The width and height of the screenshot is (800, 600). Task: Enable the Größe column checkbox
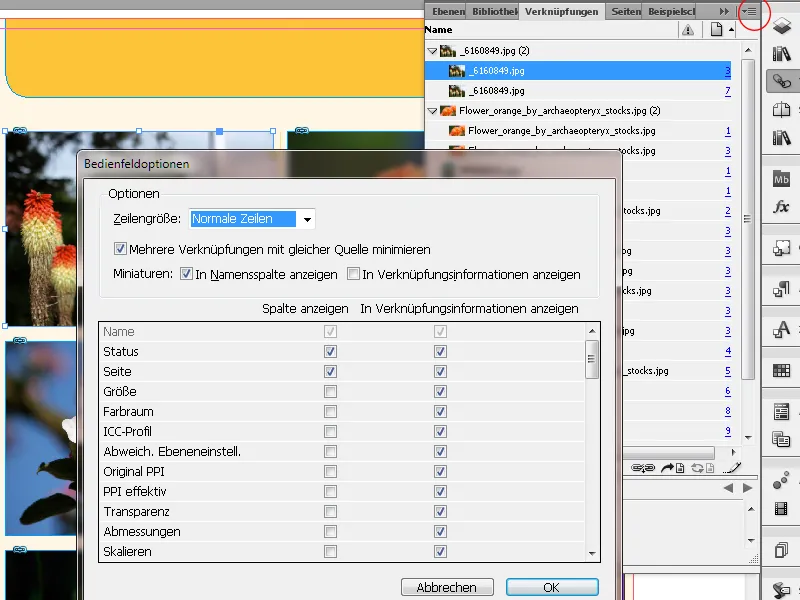[x=330, y=391]
